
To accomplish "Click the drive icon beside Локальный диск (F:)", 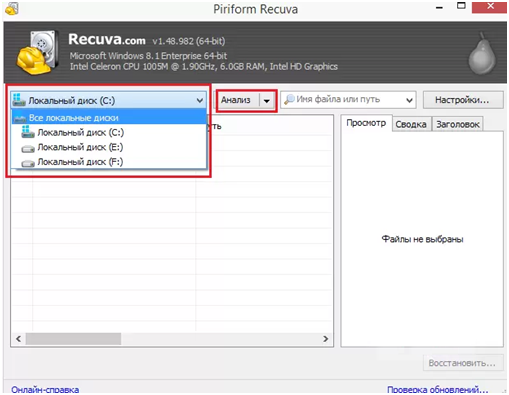I will coord(28,163).
